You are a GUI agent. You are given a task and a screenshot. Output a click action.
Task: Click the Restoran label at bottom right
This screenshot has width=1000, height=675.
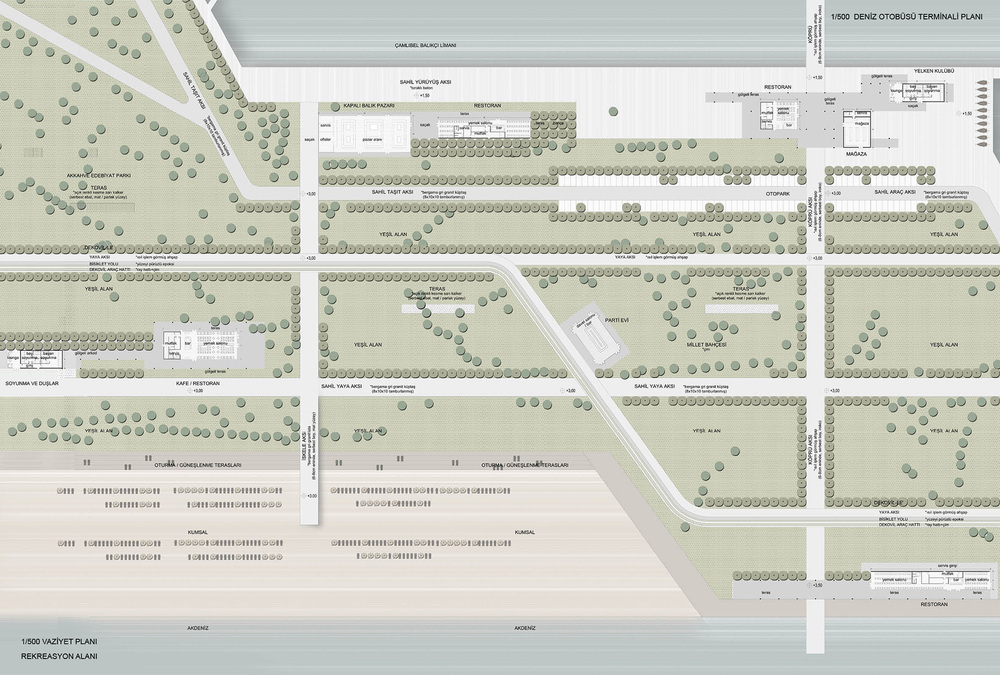point(932,605)
